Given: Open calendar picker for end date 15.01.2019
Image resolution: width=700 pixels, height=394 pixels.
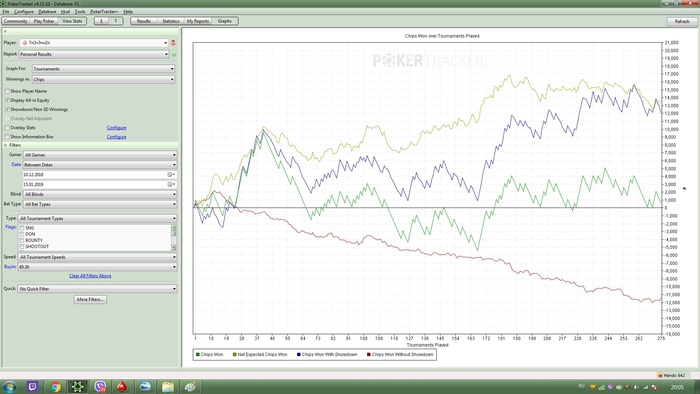Looking at the screenshot, I should pyautogui.click(x=170, y=184).
